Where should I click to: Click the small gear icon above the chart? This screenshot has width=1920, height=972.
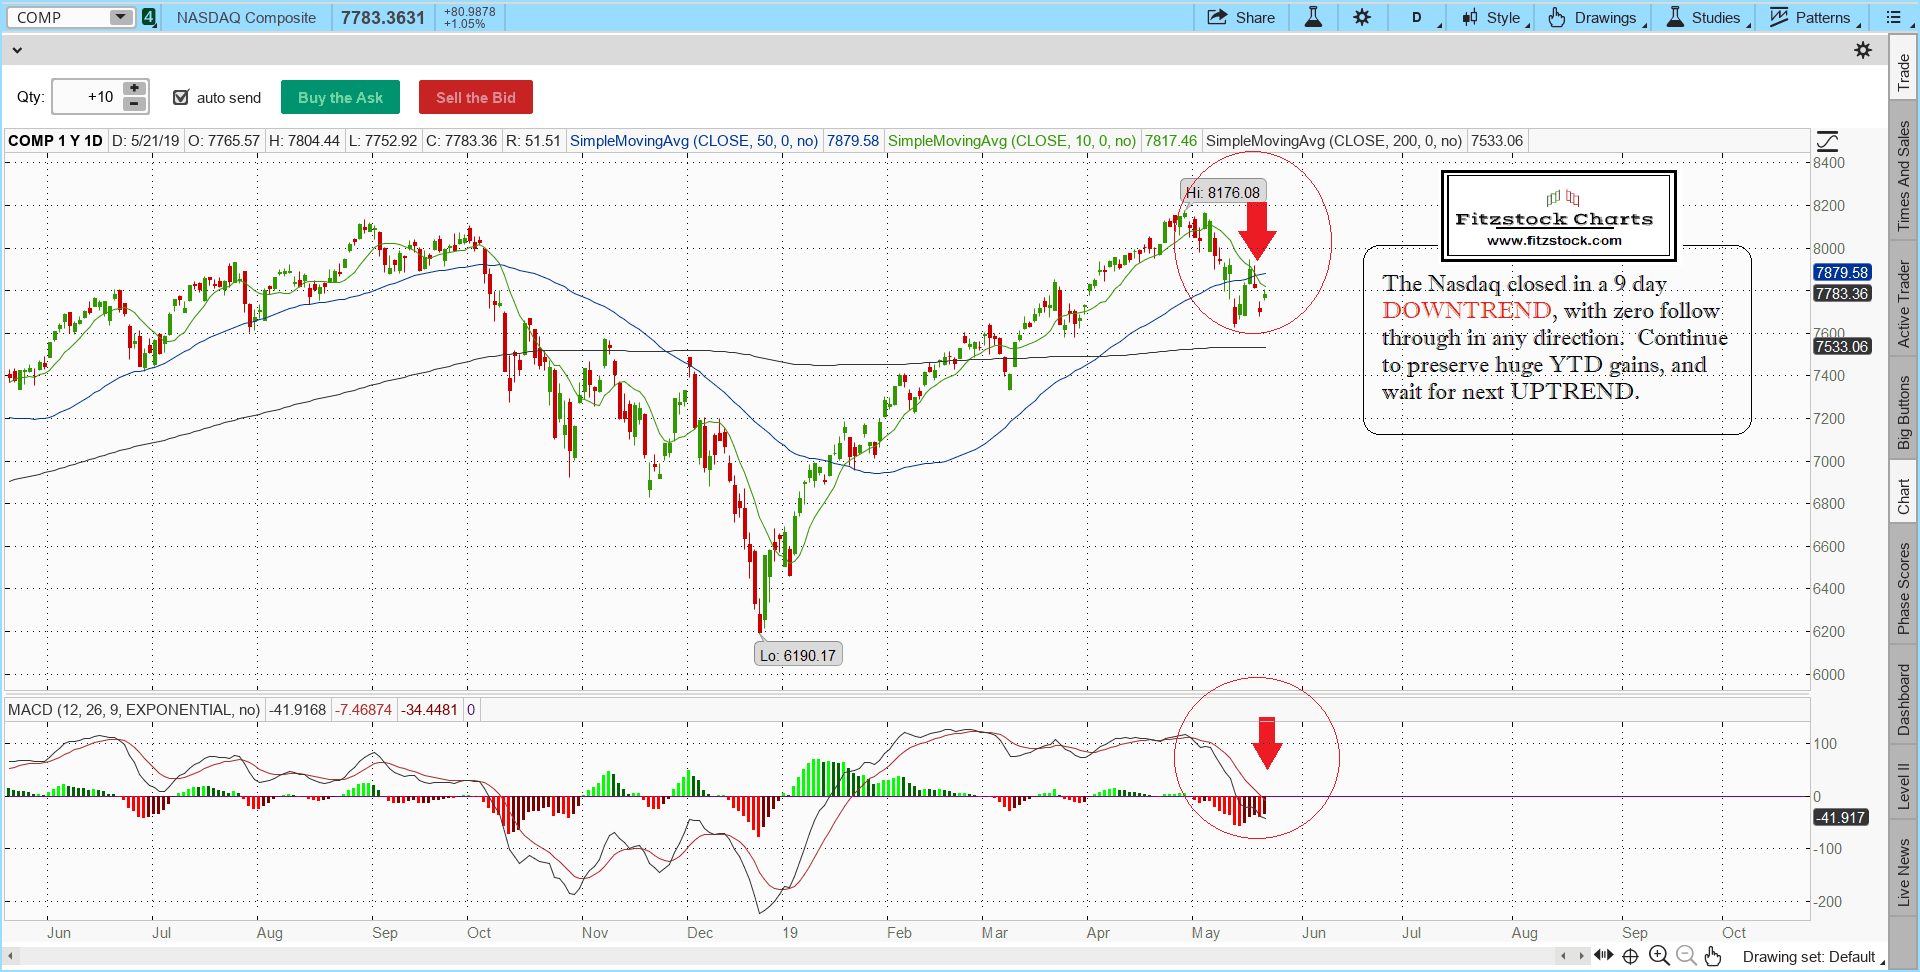[1864, 49]
